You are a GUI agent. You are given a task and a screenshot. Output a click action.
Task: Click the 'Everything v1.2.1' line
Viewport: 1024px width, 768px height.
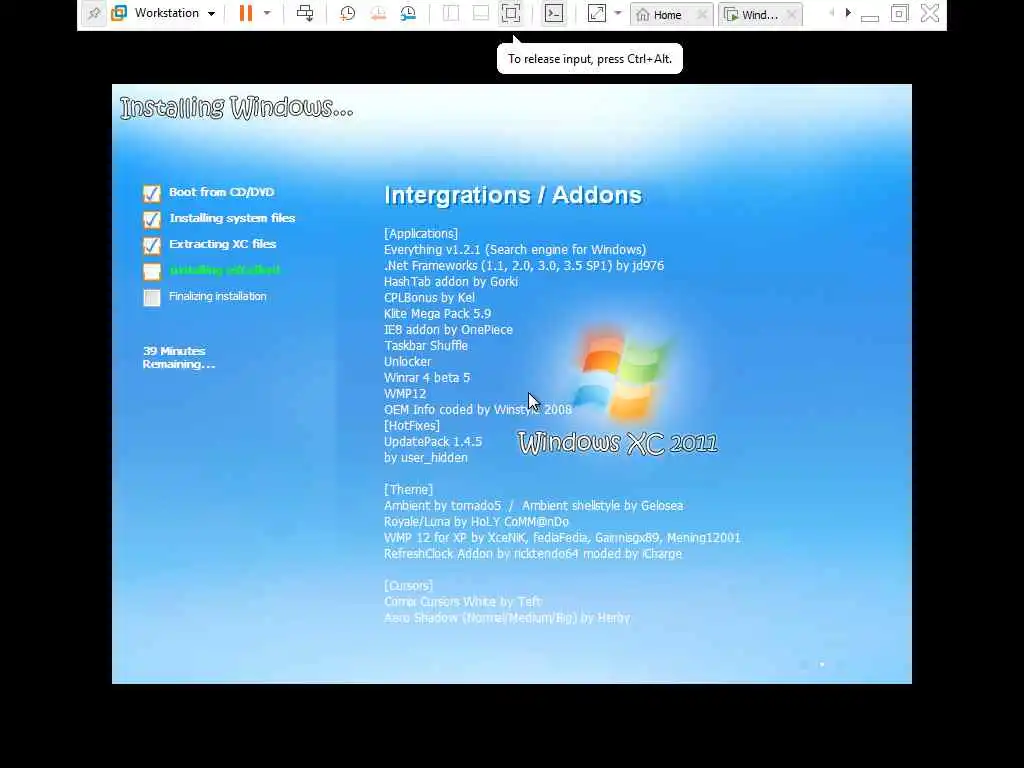515,249
